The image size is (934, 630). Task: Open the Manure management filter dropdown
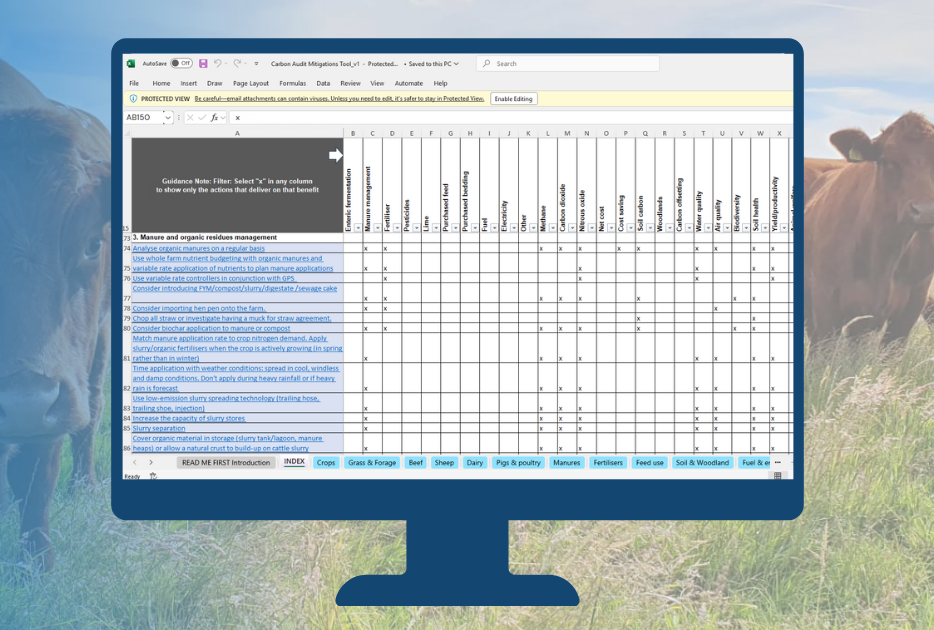coord(377,228)
